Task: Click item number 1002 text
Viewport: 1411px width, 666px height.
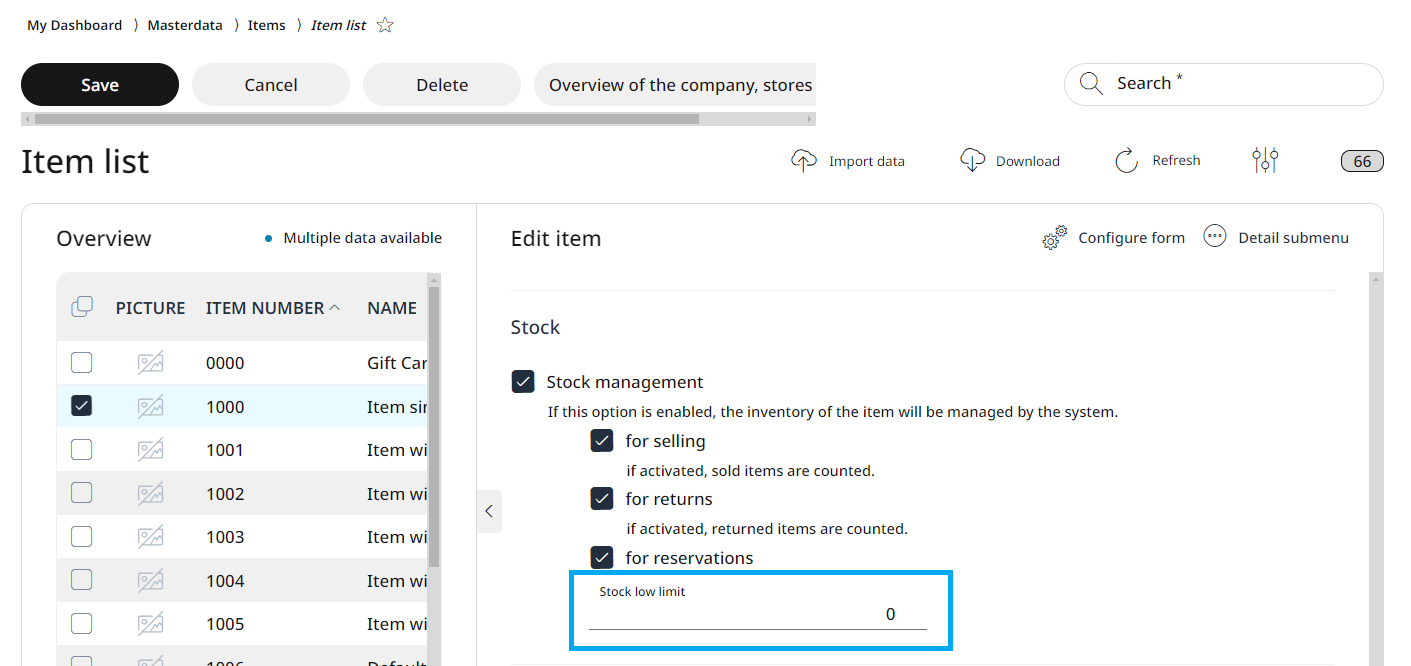Action: (225, 494)
